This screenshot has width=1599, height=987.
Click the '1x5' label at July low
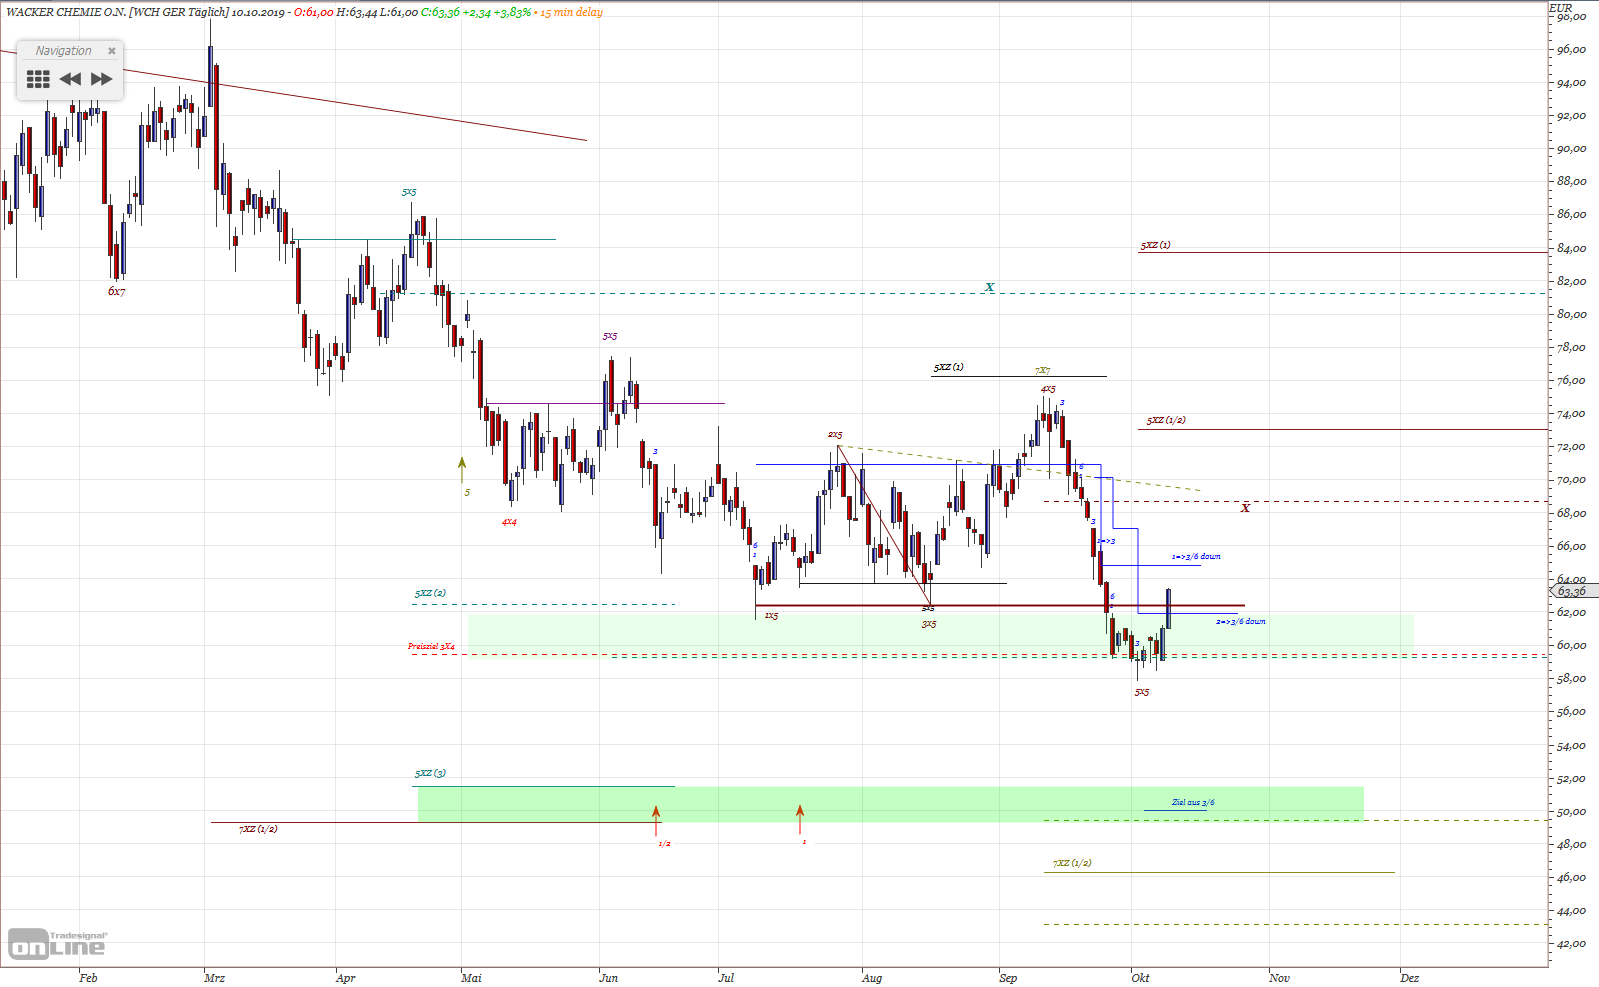(771, 616)
